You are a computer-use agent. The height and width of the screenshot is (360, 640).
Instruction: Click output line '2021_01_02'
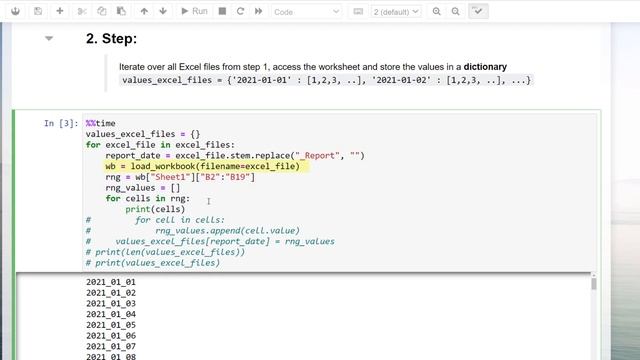pos(111,293)
